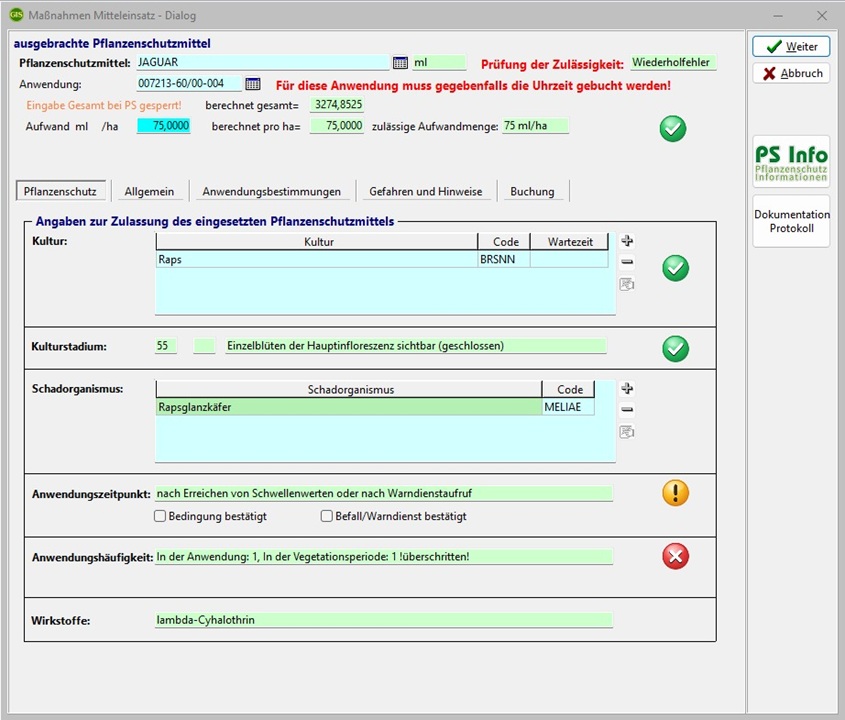Viewport: 845px width, 720px height.
Task: Click the green check beside zulässige Aufwandmenge
Action: pos(673,129)
